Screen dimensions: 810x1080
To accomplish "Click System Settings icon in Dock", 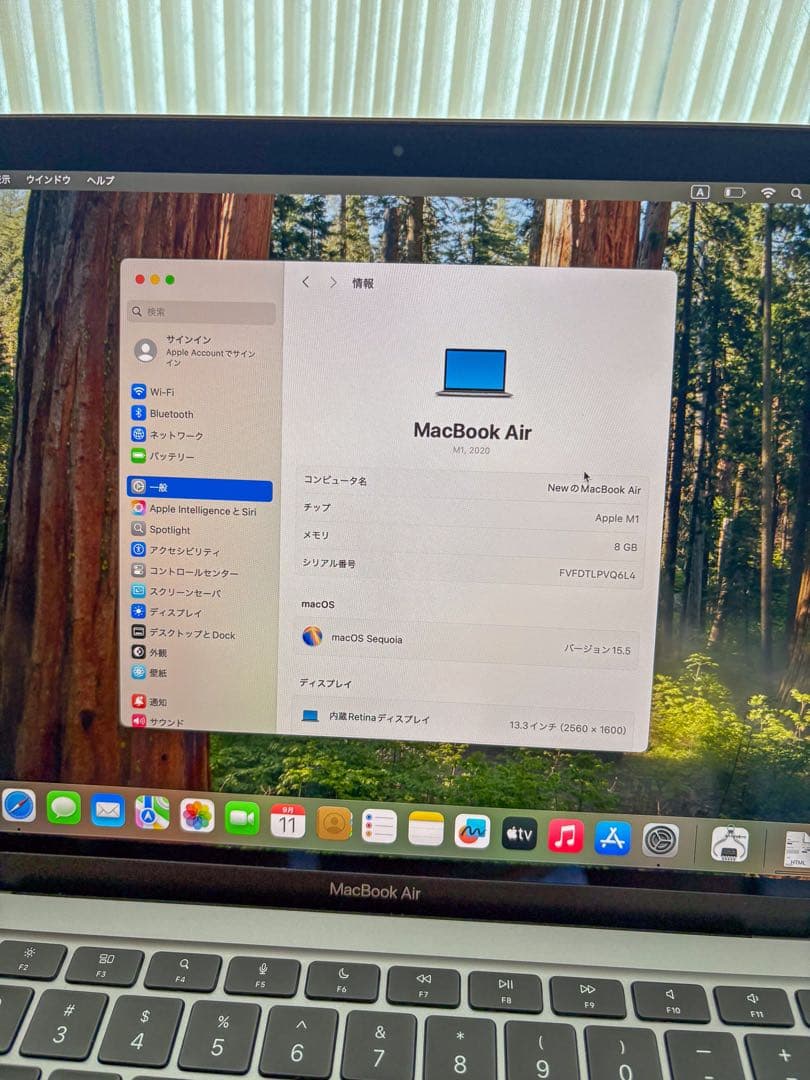I will click(661, 841).
